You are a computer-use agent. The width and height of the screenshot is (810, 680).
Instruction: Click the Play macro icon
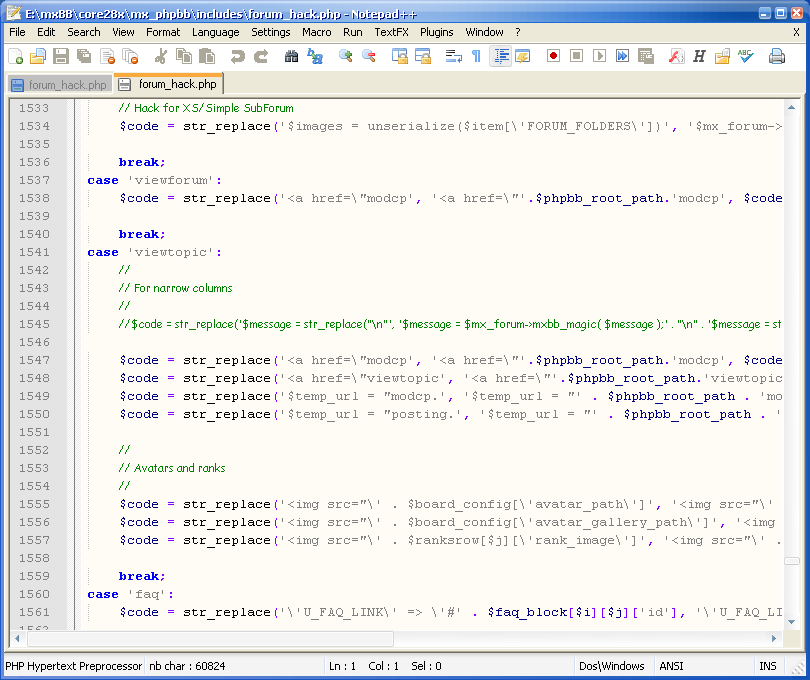tap(599, 56)
